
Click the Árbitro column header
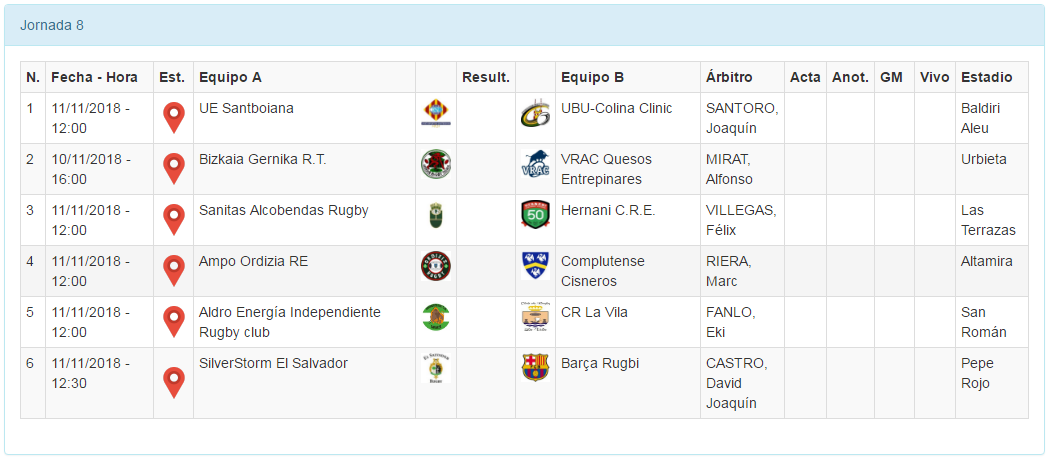729,77
